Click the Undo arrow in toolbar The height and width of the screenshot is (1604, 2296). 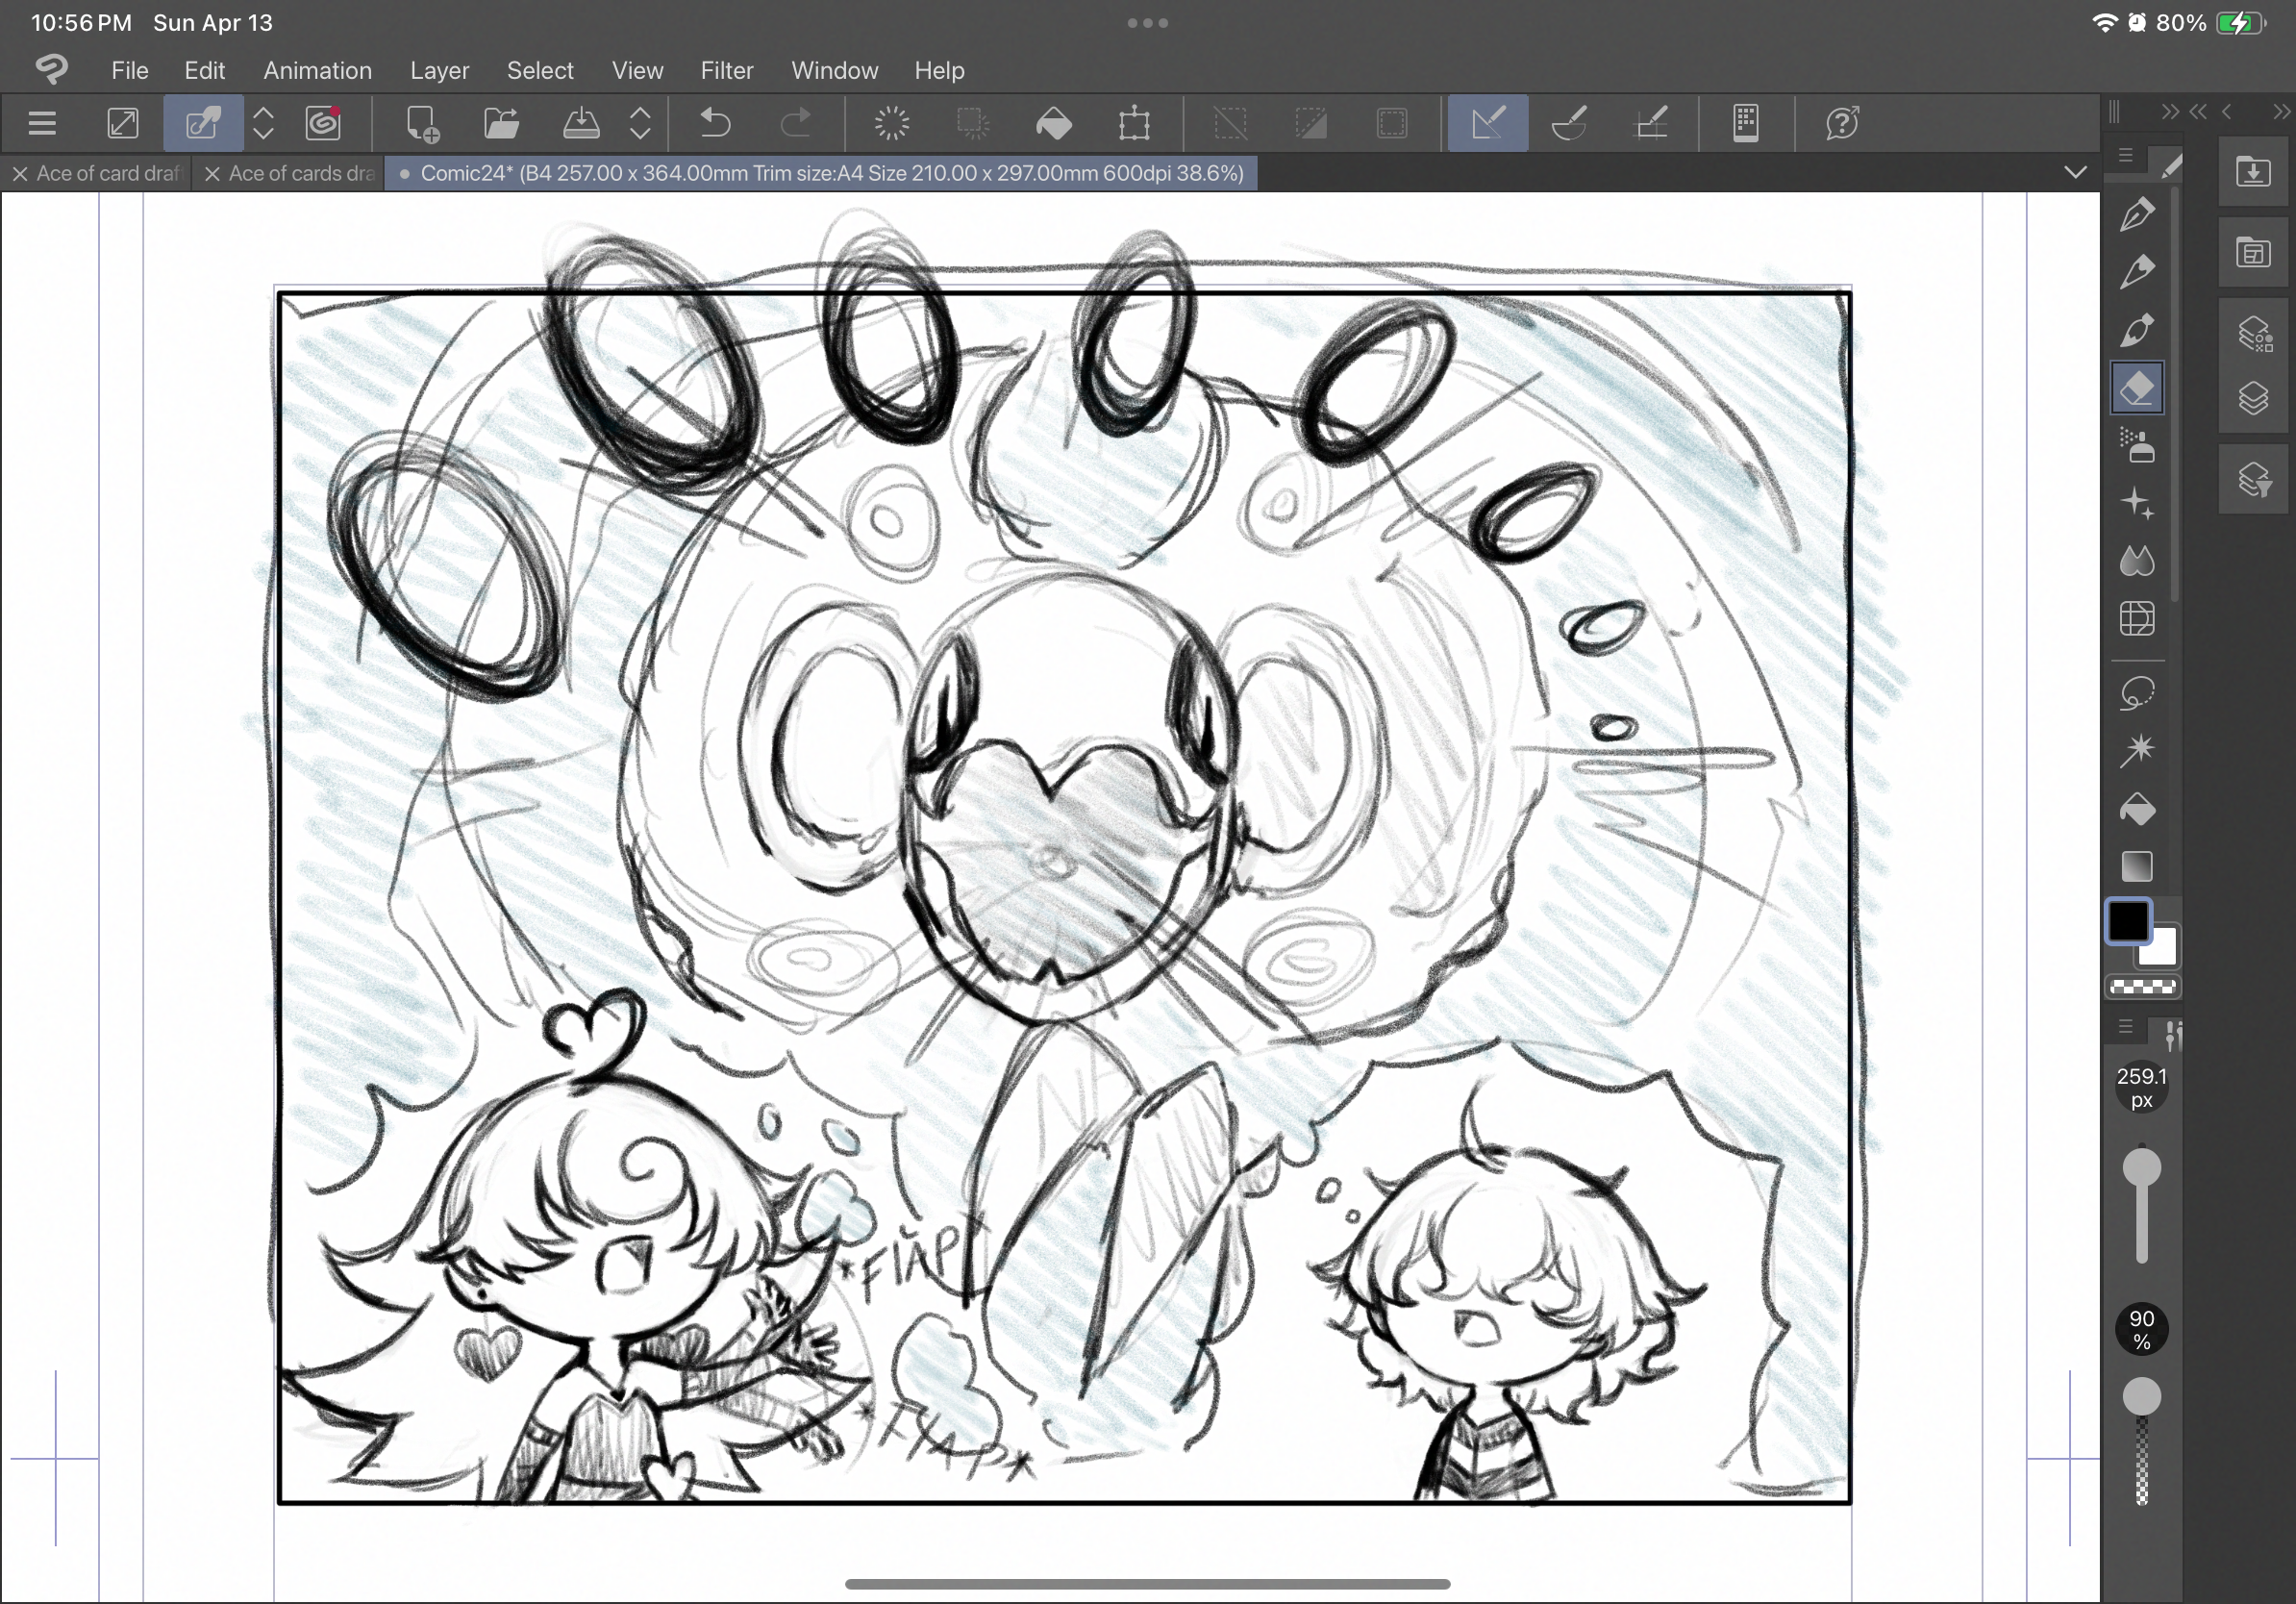715,124
